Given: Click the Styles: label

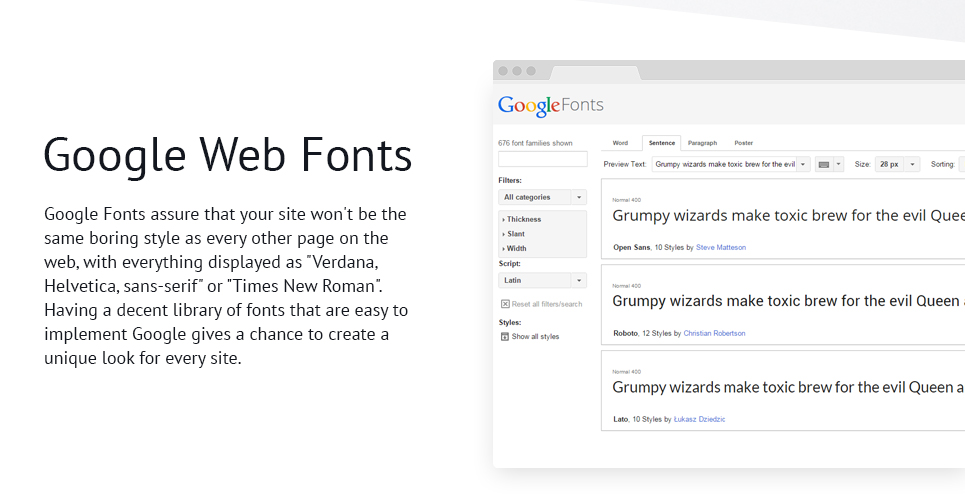Looking at the screenshot, I should click(x=510, y=323).
